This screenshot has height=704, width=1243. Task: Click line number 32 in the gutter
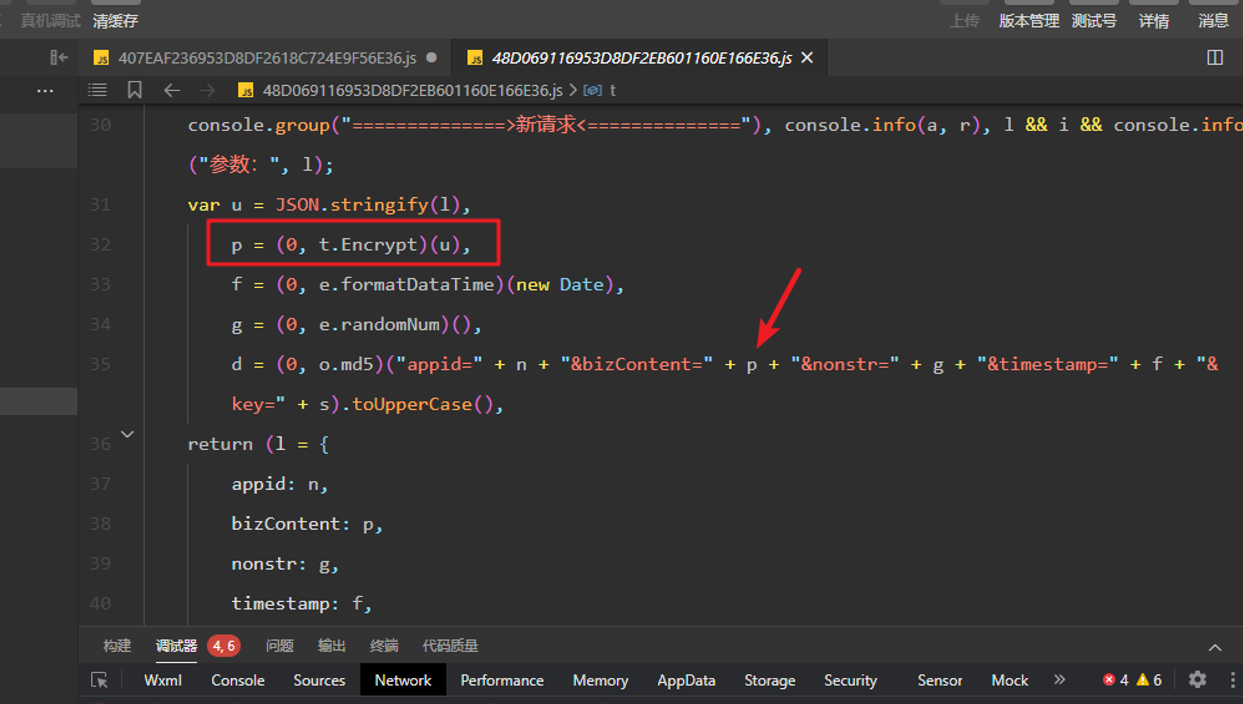(100, 245)
